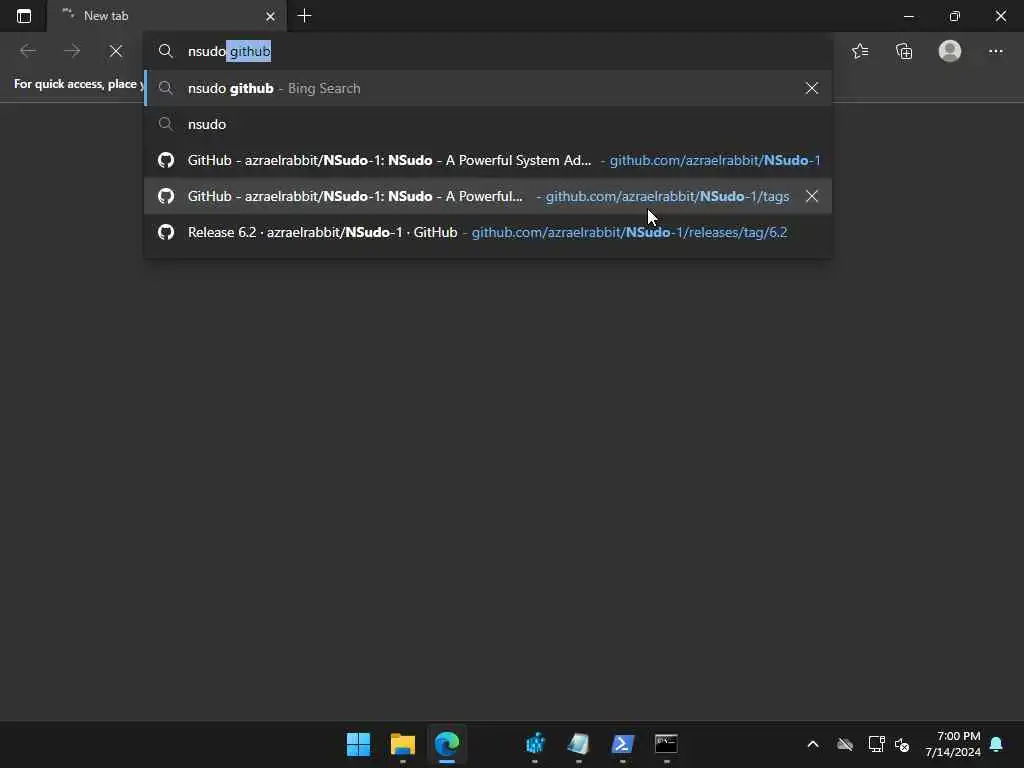Open Collections icon
This screenshot has height=768, width=1024.
pos(904,51)
